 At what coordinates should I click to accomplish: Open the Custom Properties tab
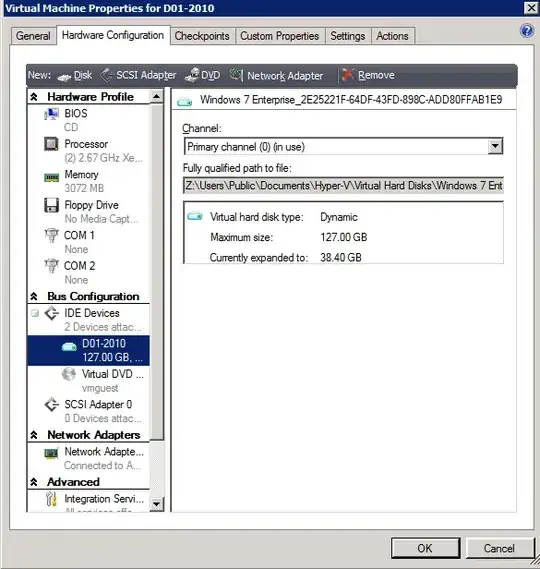[x=279, y=36]
